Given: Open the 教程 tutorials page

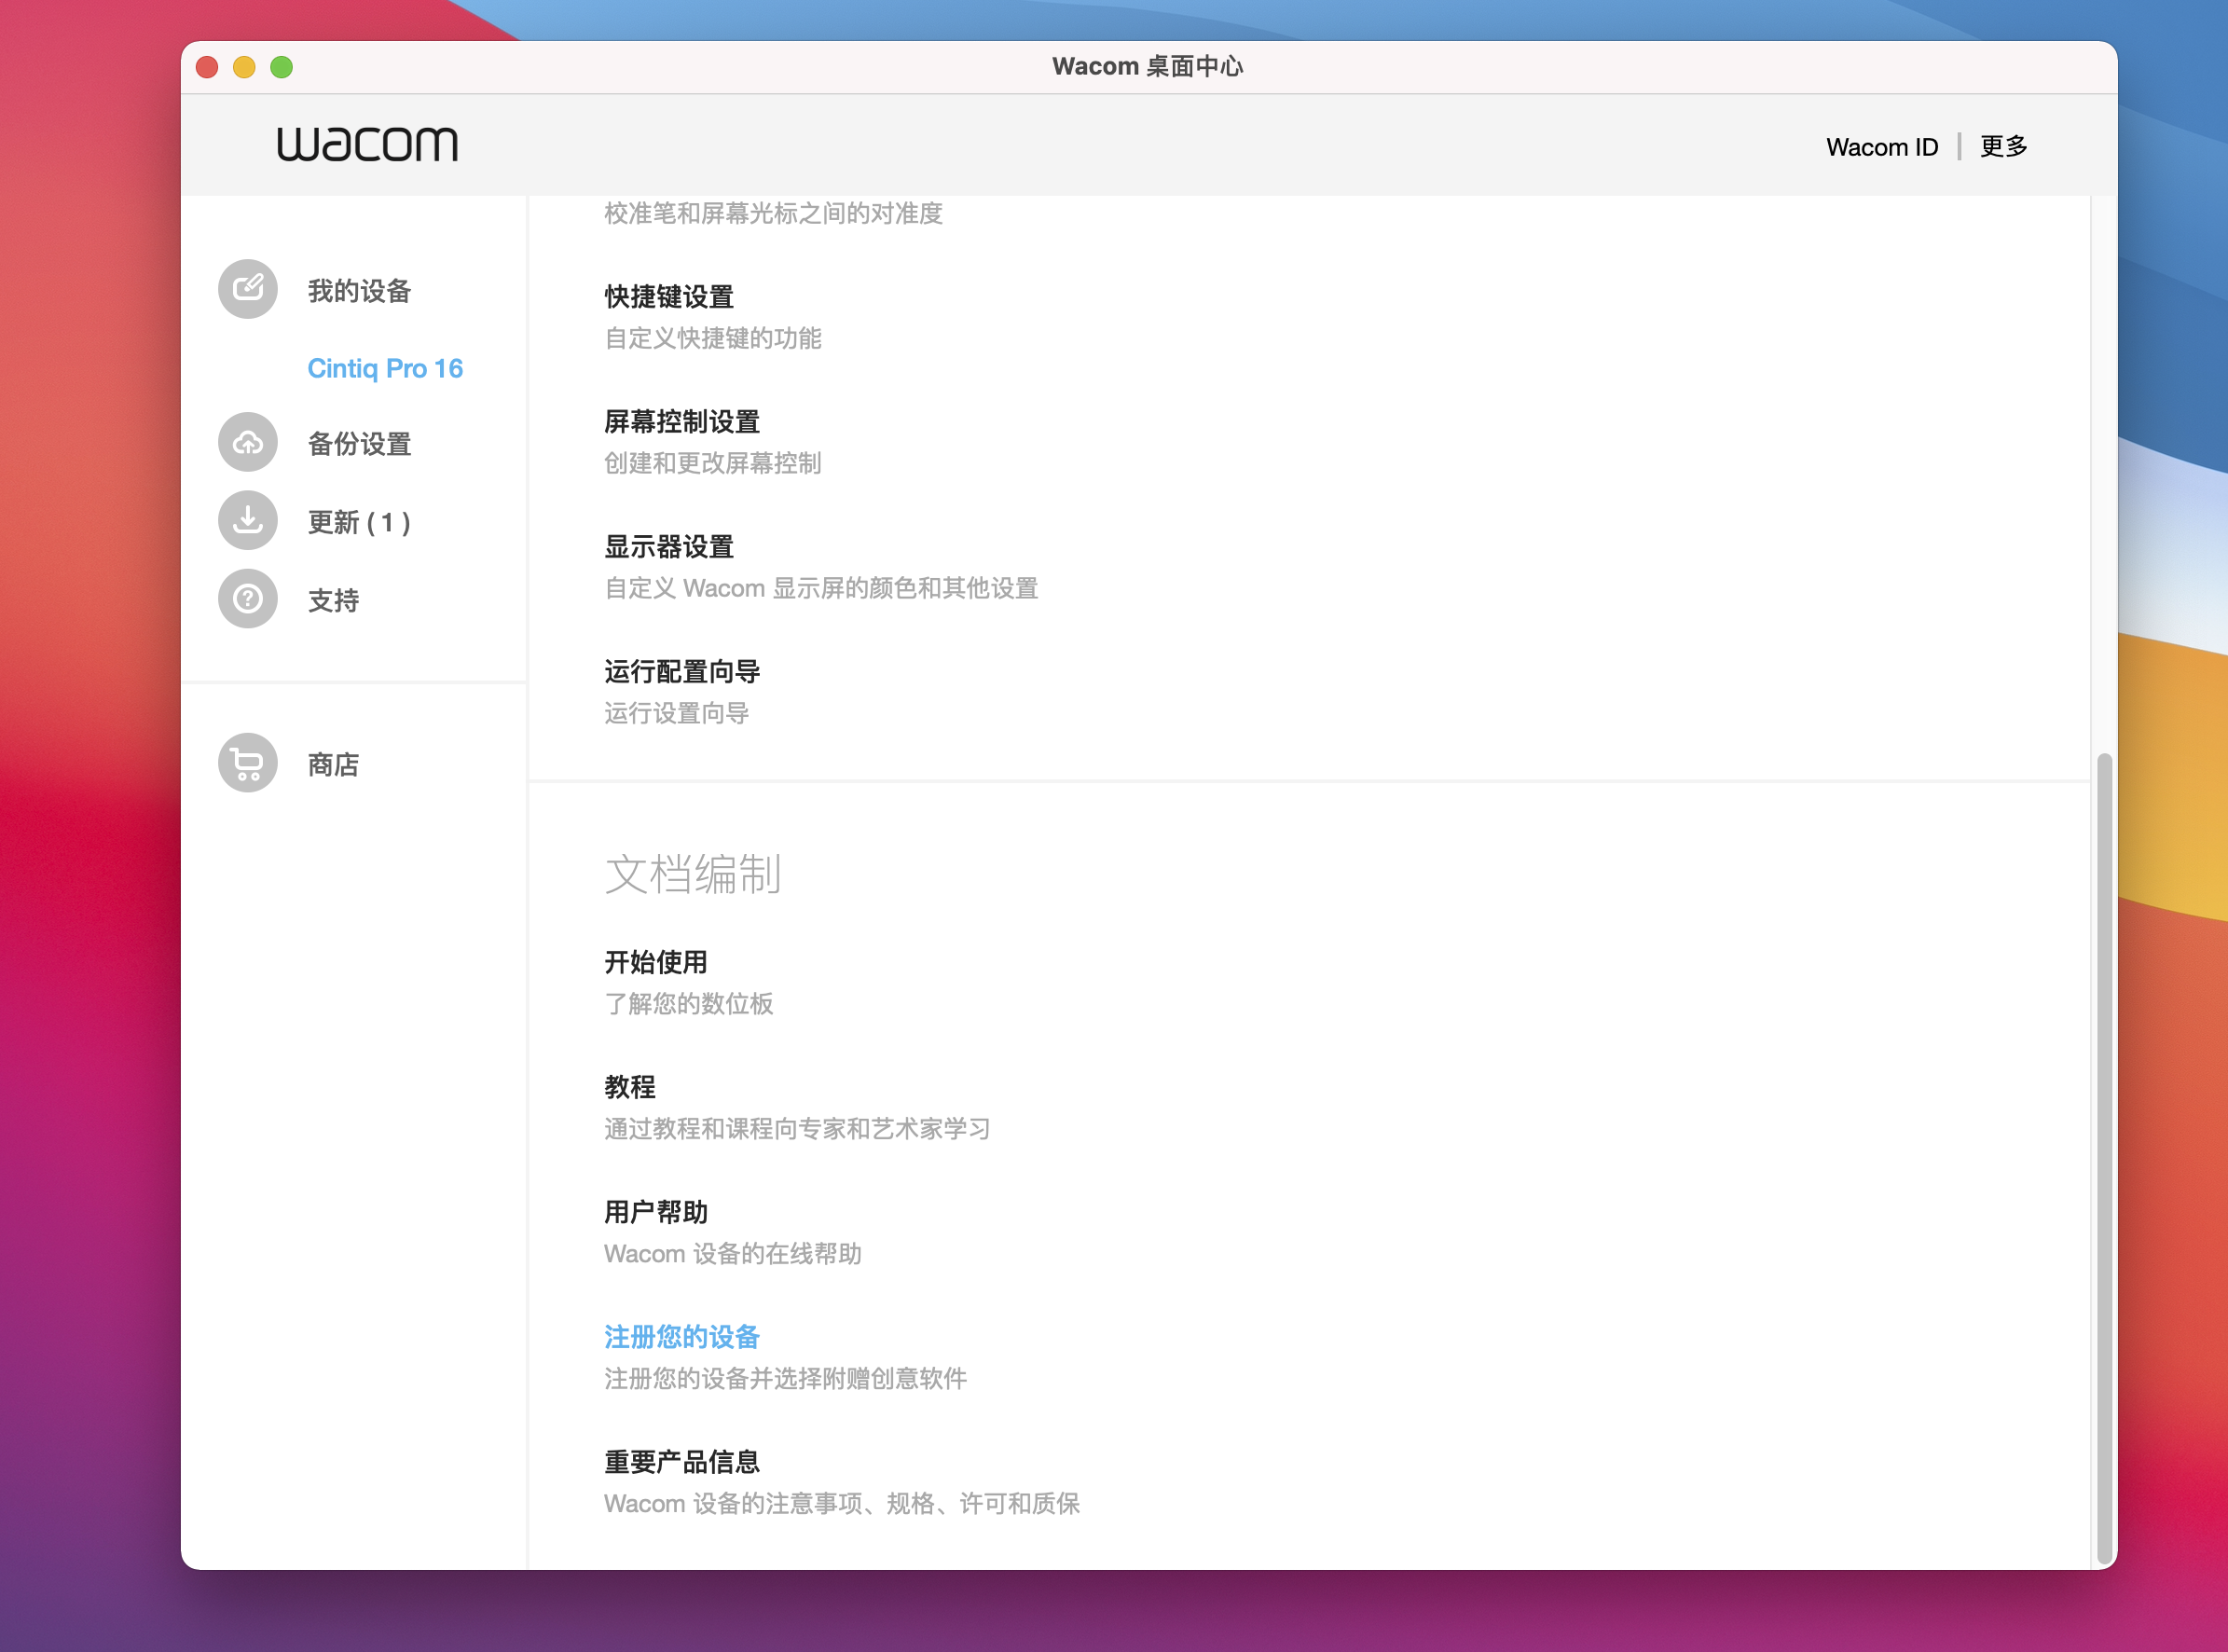Looking at the screenshot, I should (x=630, y=1087).
